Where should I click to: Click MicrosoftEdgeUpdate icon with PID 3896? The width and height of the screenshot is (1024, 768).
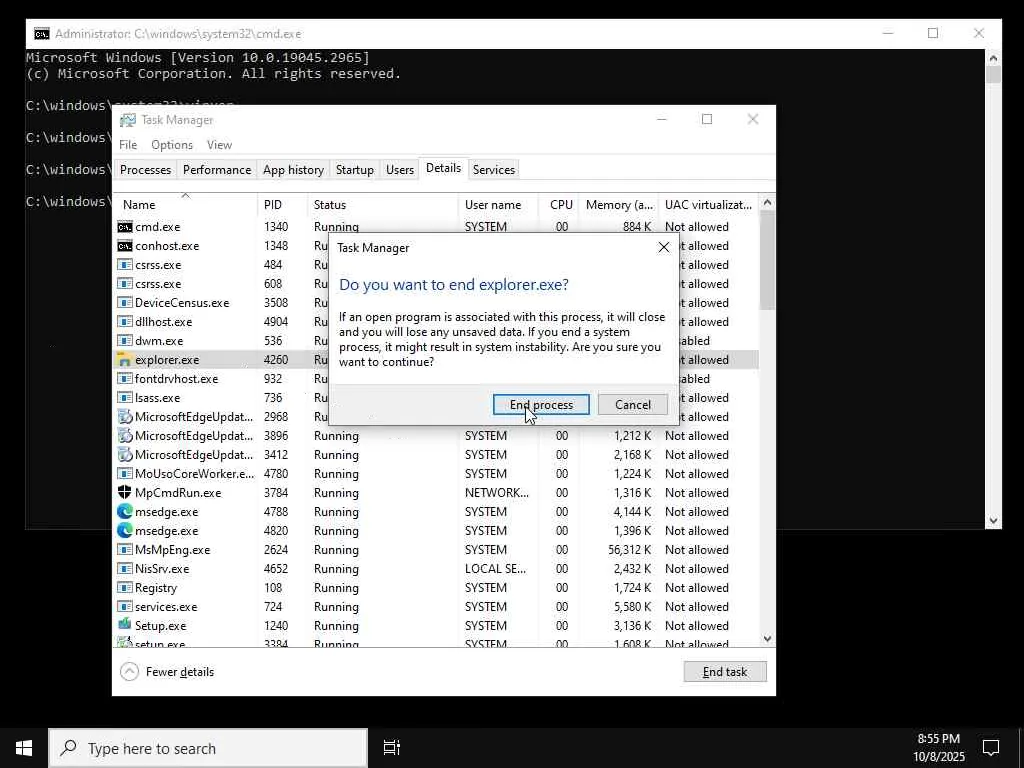(x=125, y=436)
